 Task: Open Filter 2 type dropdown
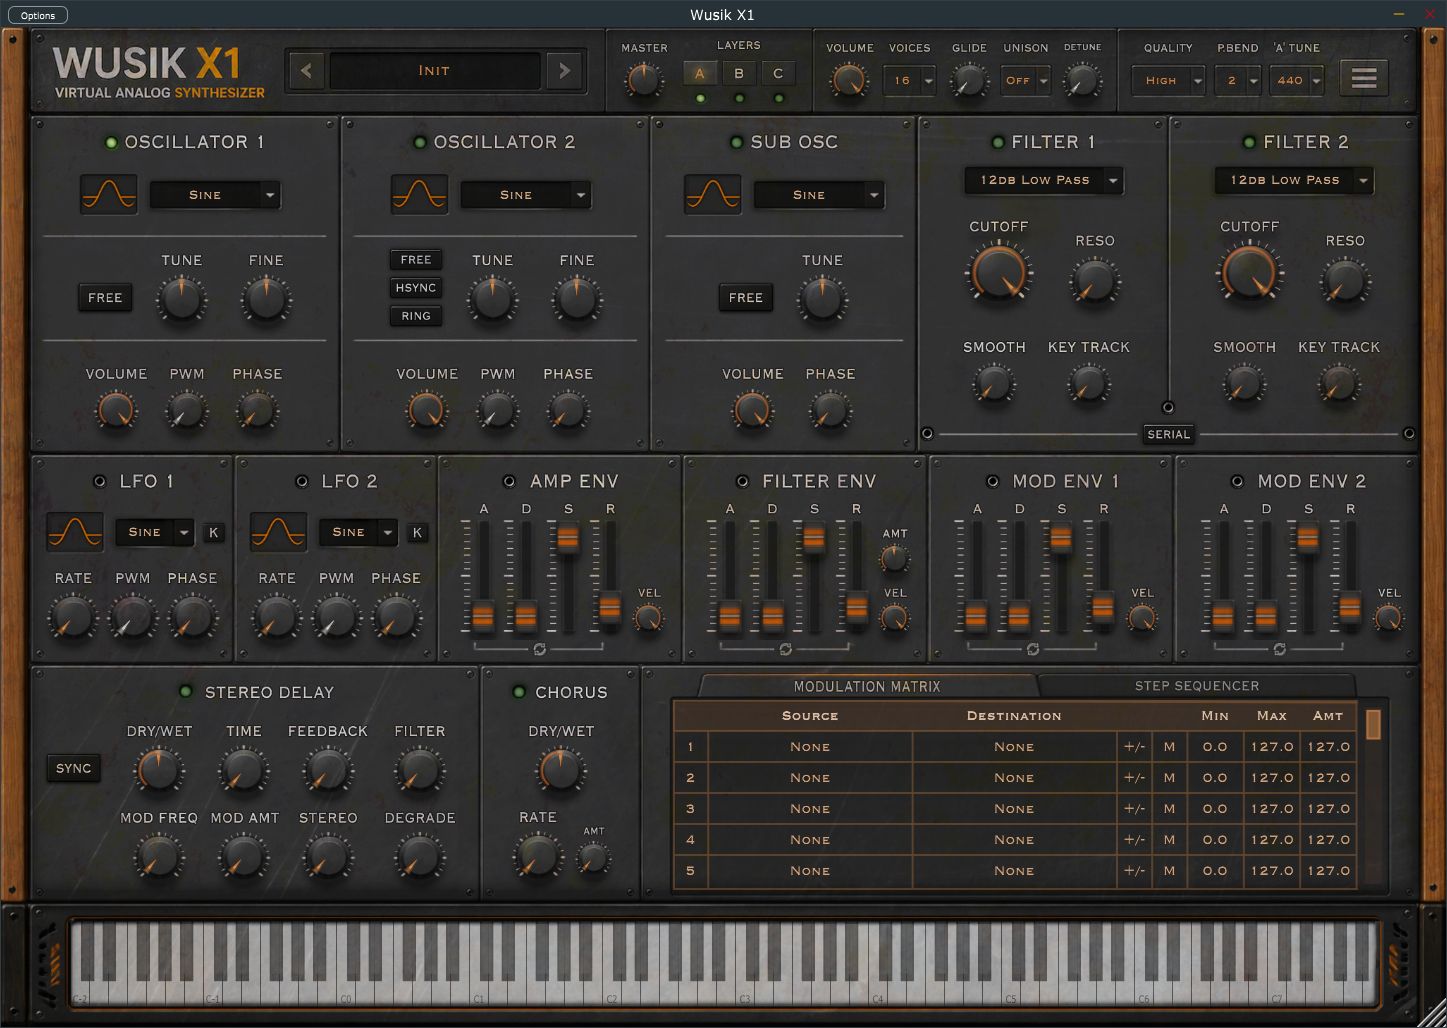(x=1295, y=180)
